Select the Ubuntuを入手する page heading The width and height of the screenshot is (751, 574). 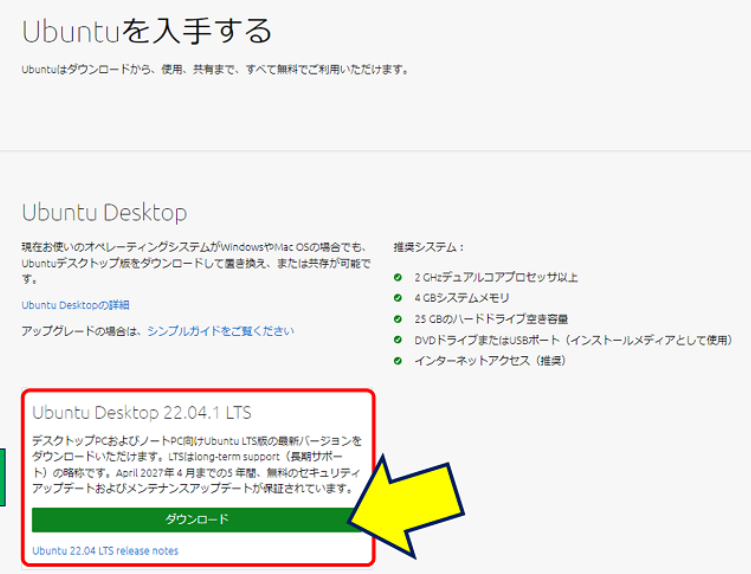147,32
